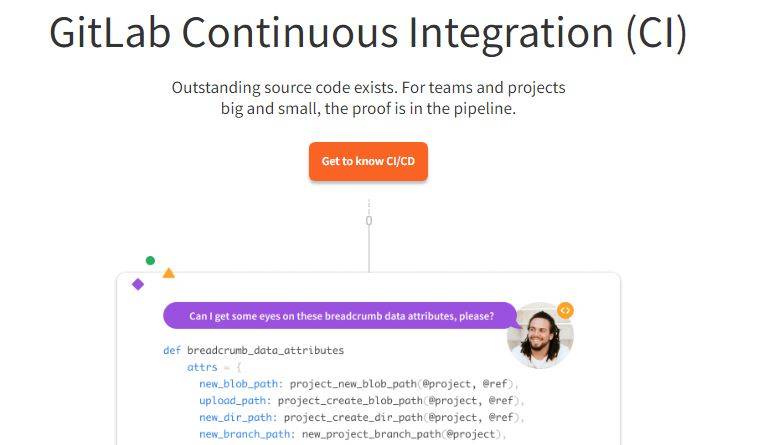Click the 'proof is in the pipeline' line
The image size is (773, 445).
pos(368,108)
